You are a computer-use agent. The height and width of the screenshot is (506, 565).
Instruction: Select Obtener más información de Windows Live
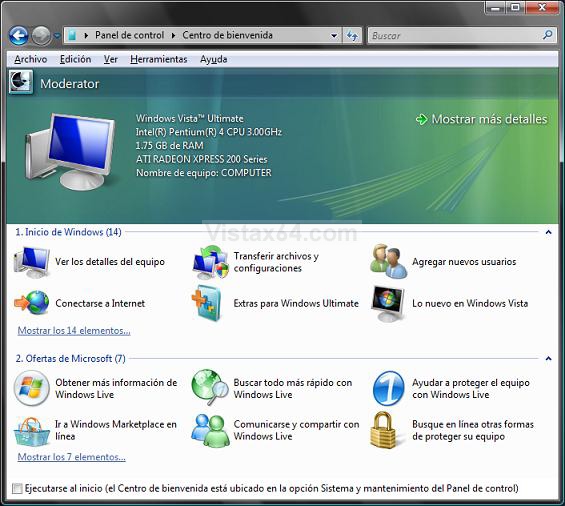pos(116,389)
